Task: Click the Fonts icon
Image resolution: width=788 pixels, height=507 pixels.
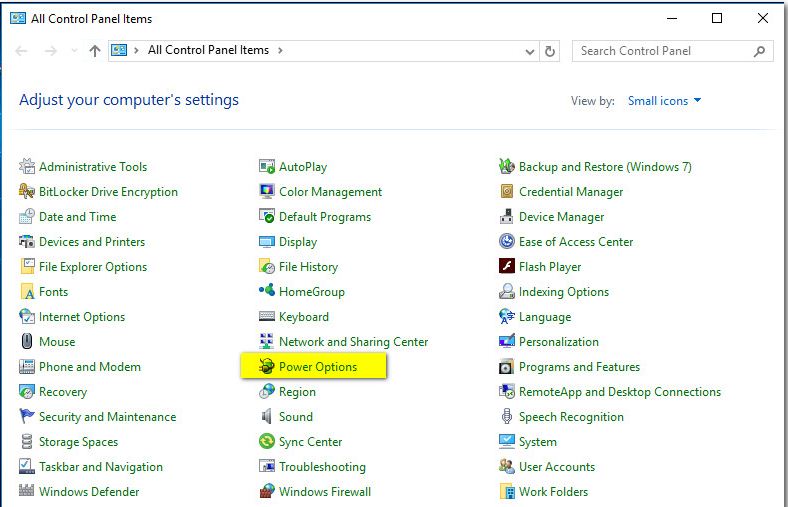Action: (x=27, y=291)
